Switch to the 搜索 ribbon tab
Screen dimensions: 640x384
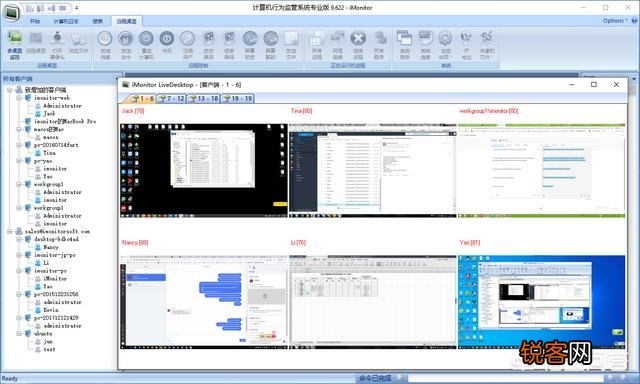[98, 21]
